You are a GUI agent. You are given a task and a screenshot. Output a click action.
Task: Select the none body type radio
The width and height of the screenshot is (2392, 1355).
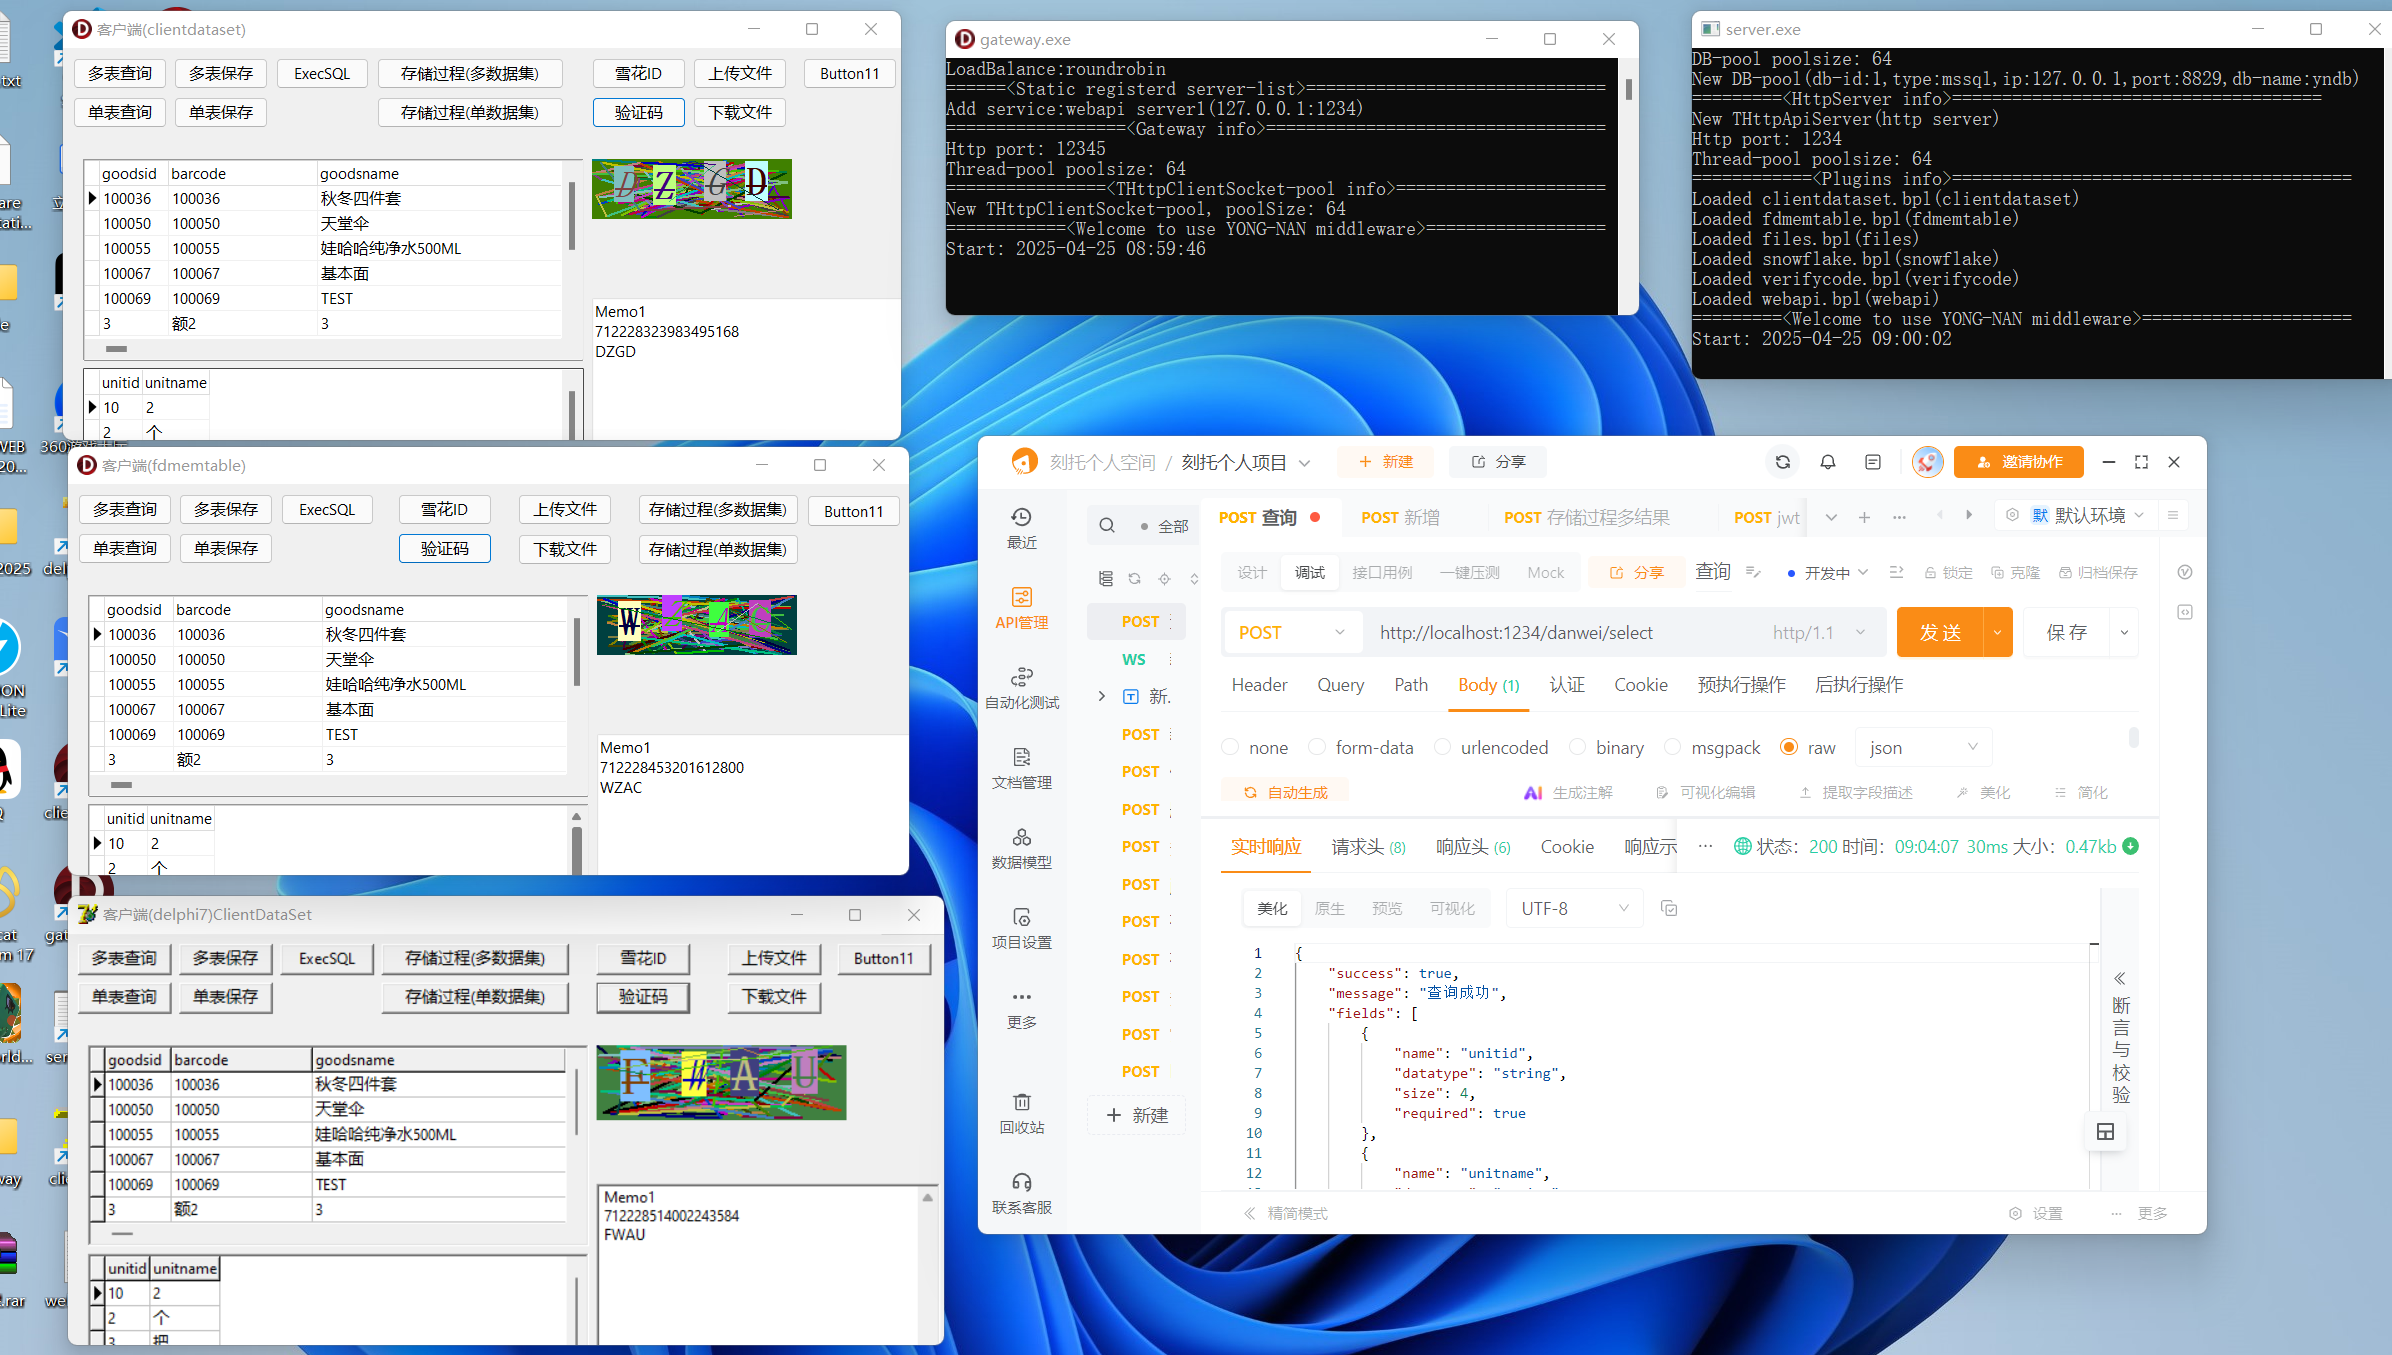point(1230,747)
